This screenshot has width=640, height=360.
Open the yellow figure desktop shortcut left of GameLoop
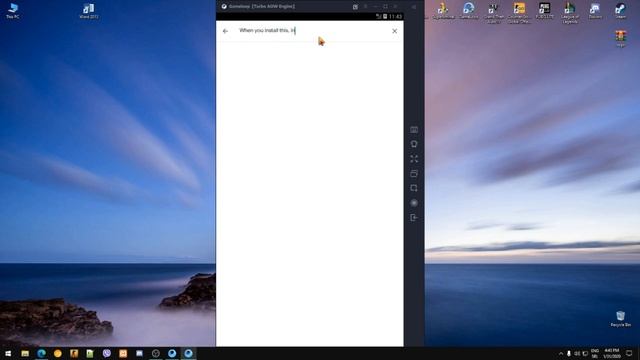(x=443, y=11)
